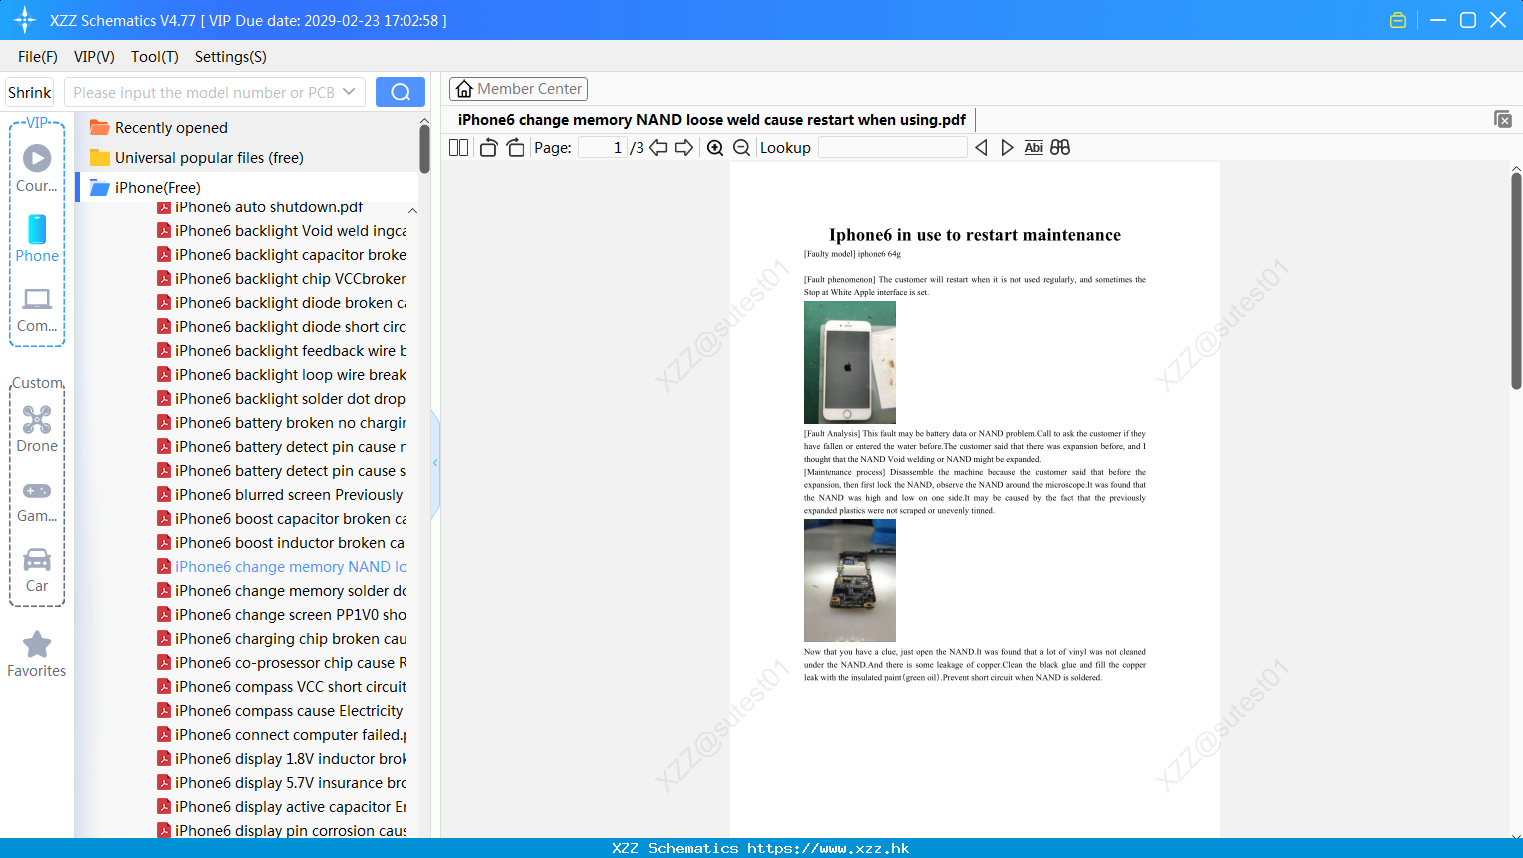This screenshot has width=1523, height=858.
Task: Rotate page clockwise
Action: pos(515,147)
